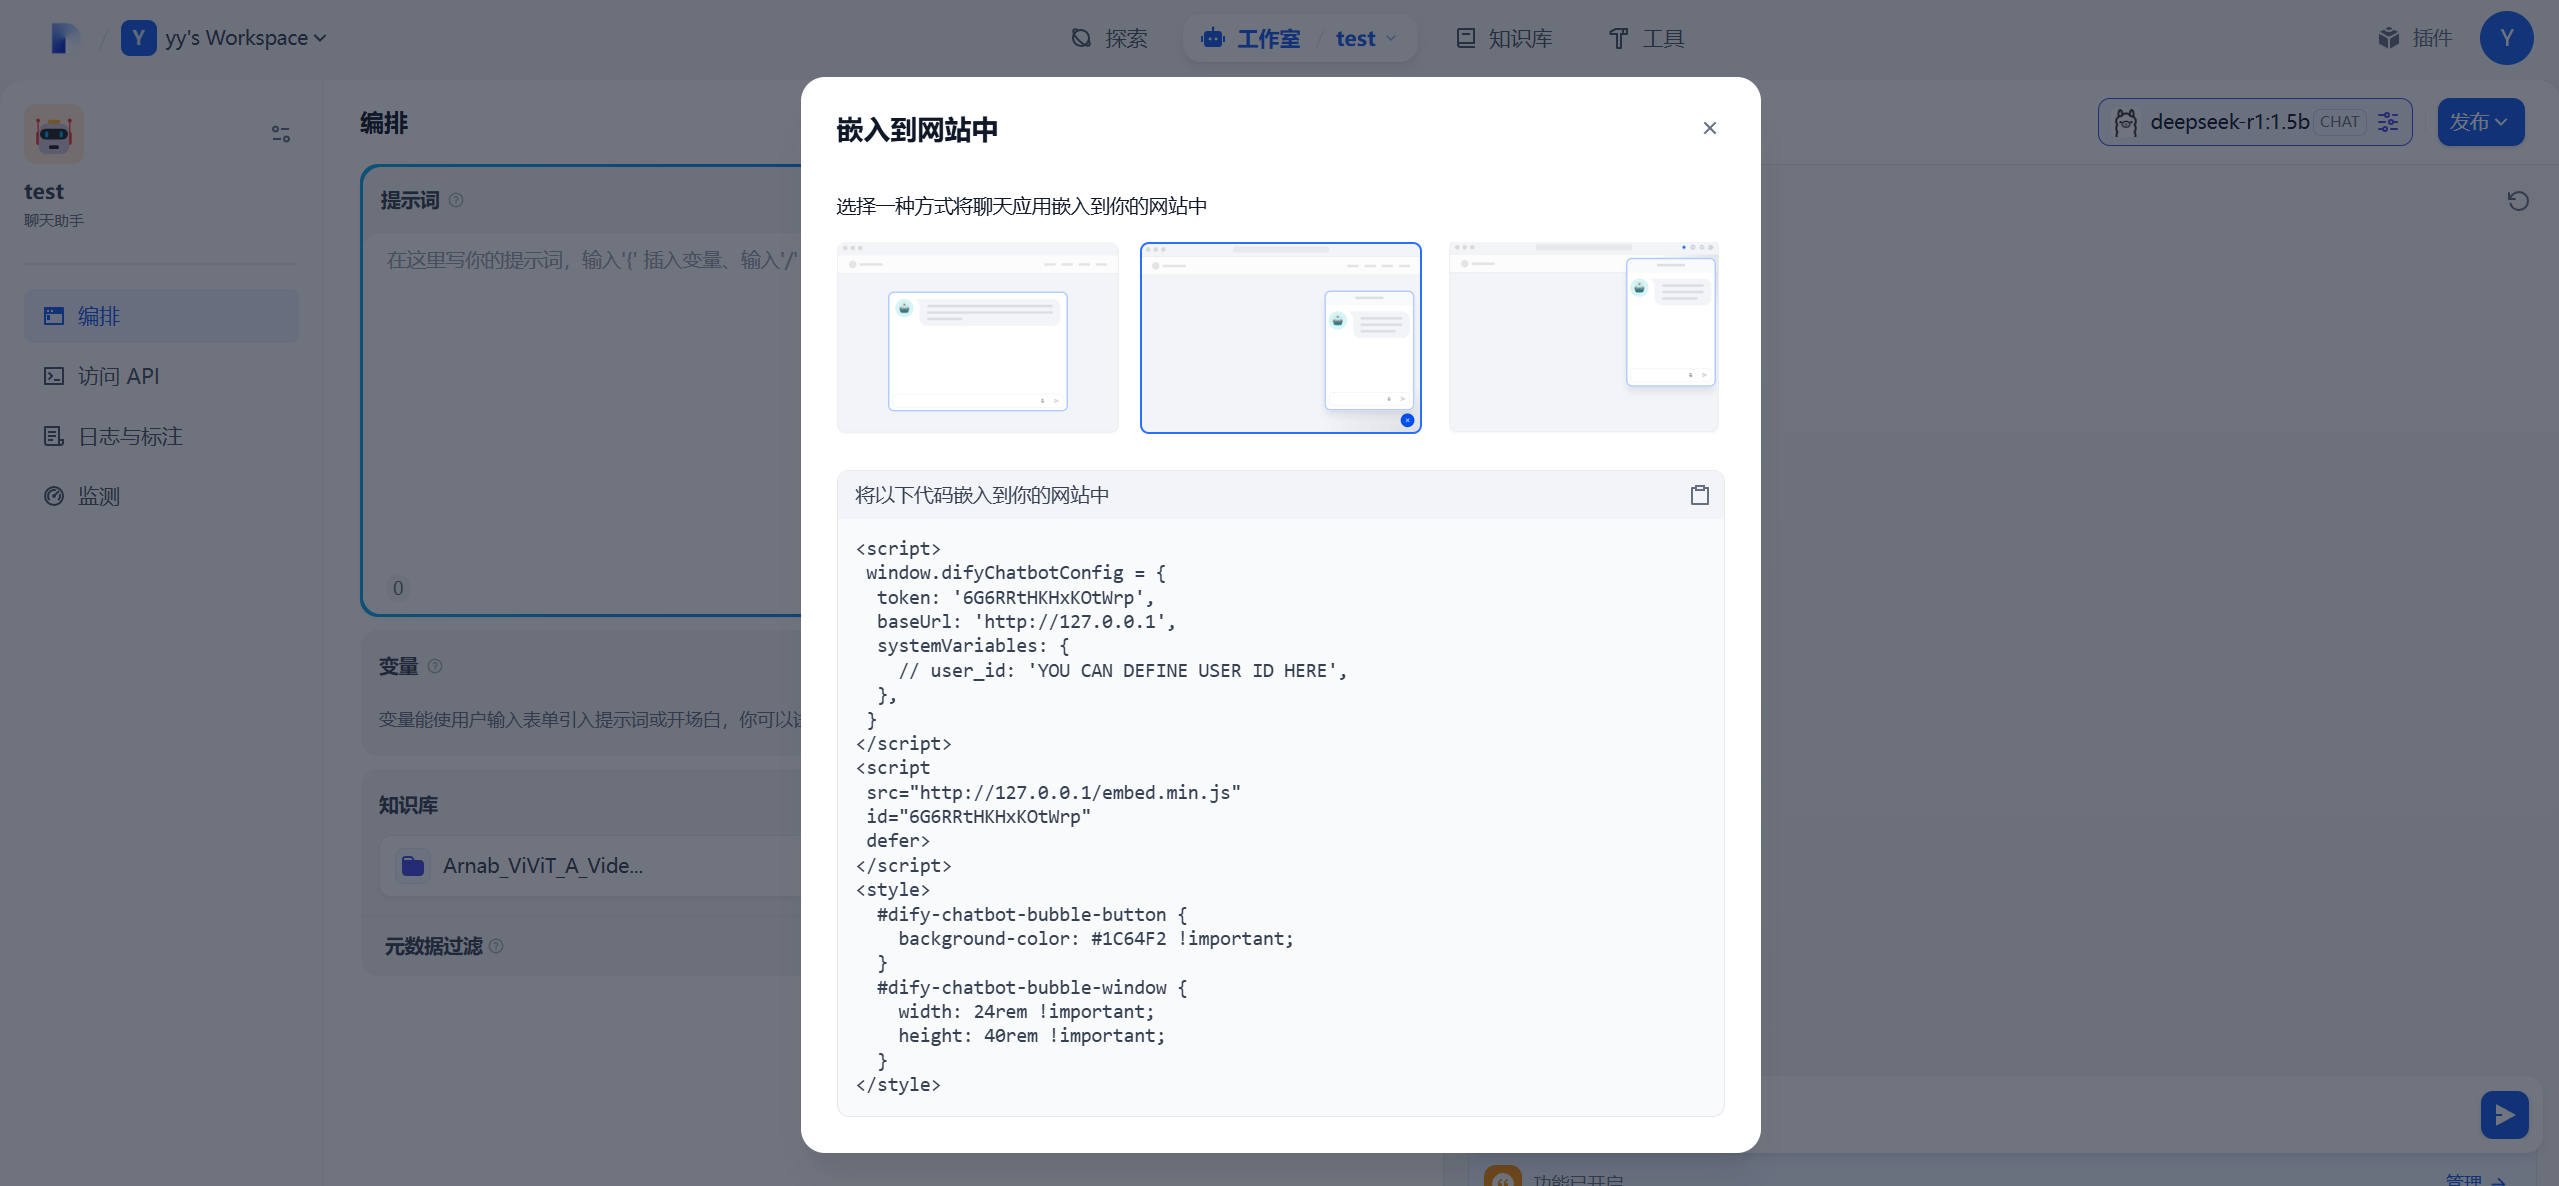Open the 监测 monitoring section
The image size is (2559, 1186).
[99, 496]
